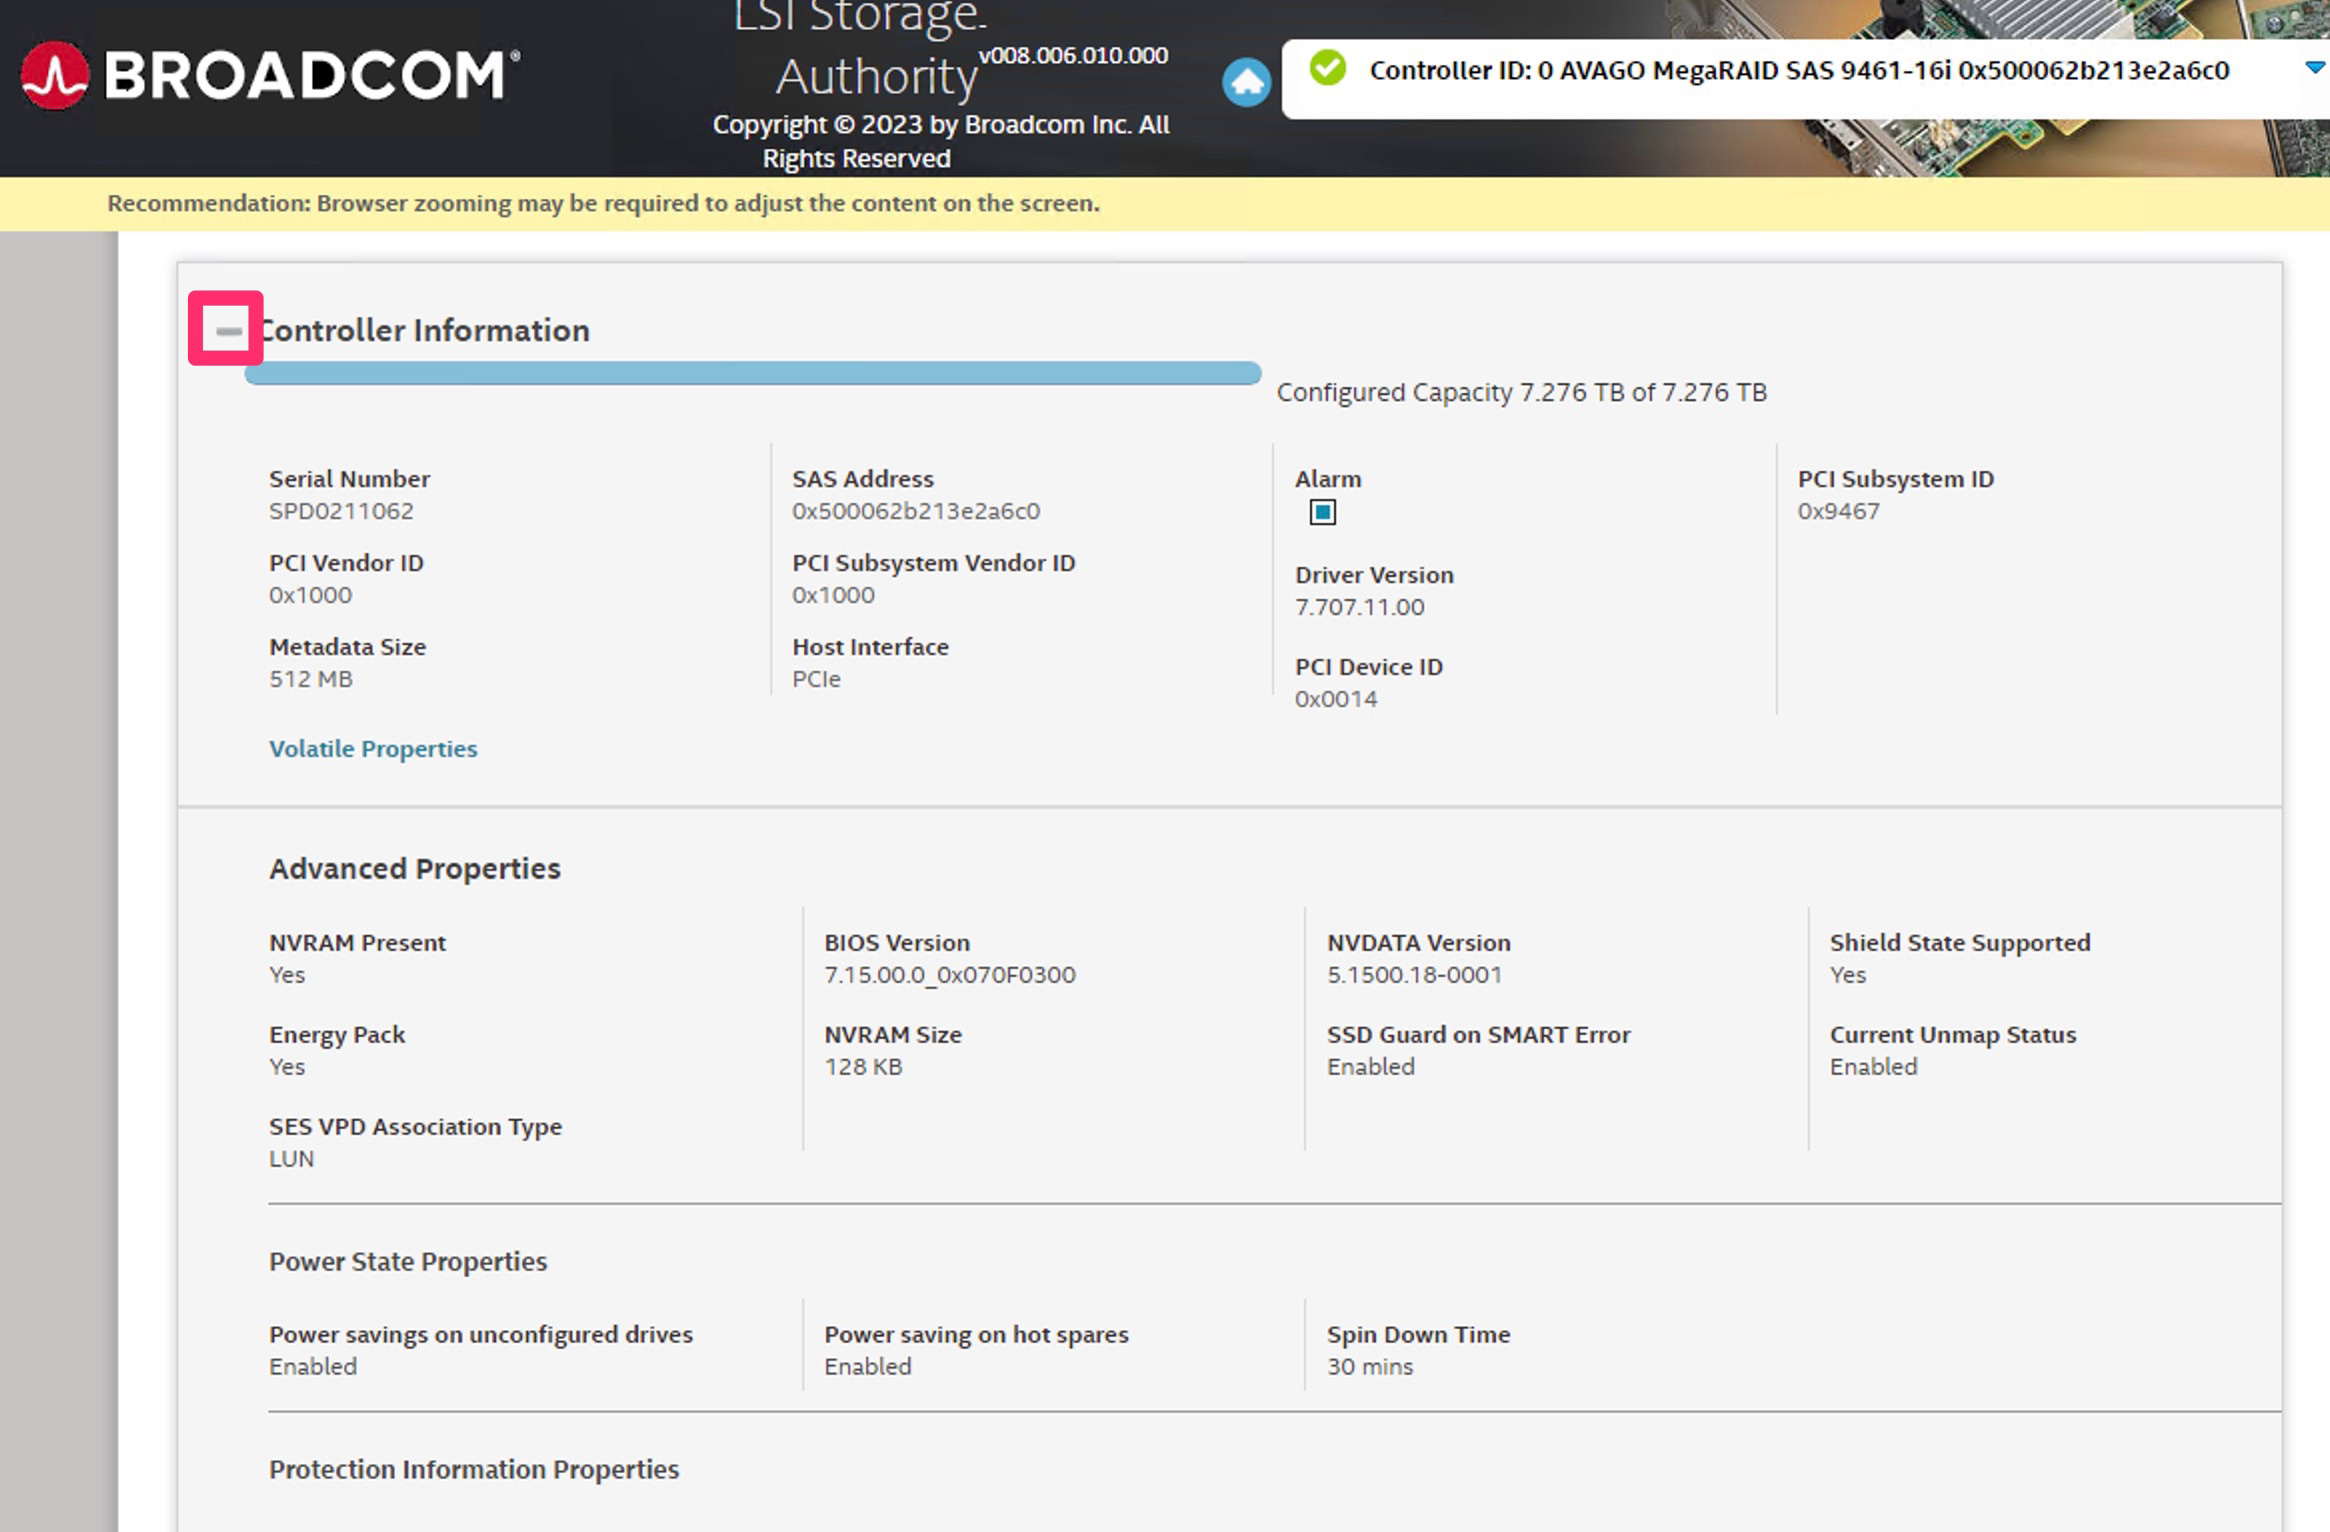The image size is (2330, 1532).
Task: Click the Configured Capacity 7.276 TB text
Action: 1521,393
